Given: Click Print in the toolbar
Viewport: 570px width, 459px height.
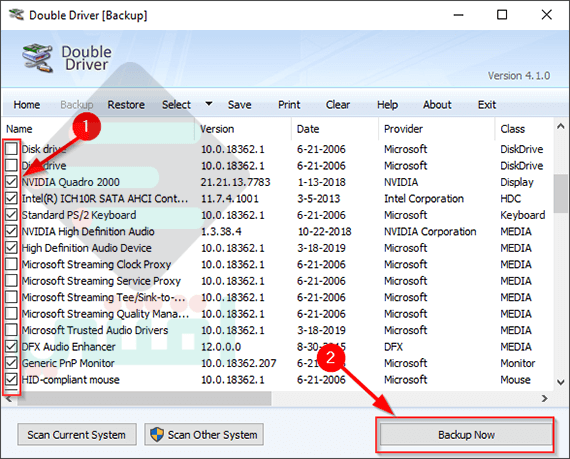Looking at the screenshot, I should 289,105.
